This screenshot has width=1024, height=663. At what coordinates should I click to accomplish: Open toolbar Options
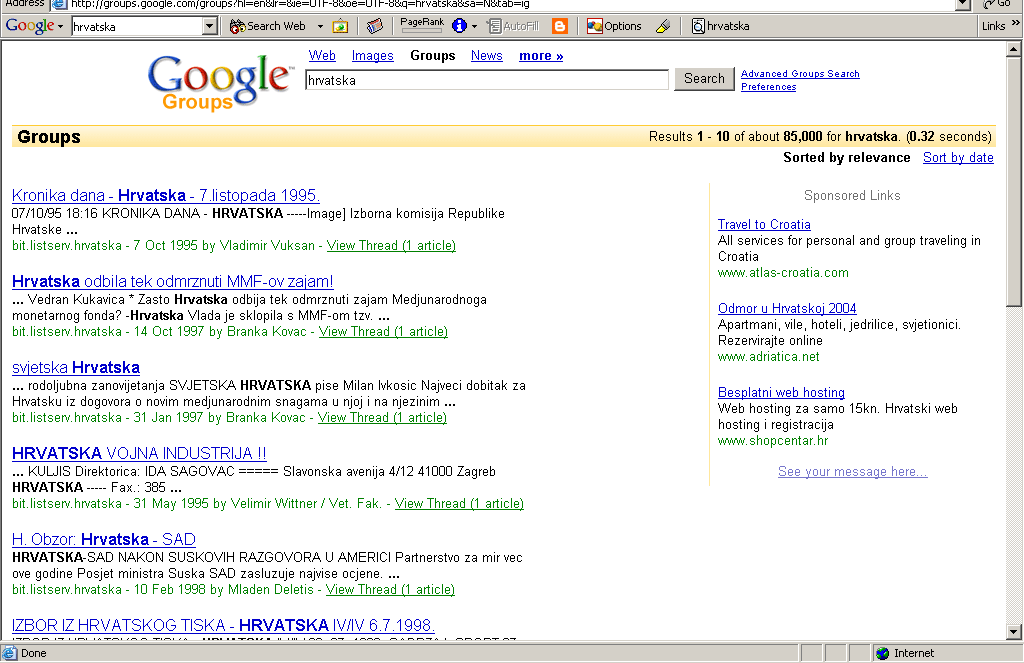click(x=614, y=26)
